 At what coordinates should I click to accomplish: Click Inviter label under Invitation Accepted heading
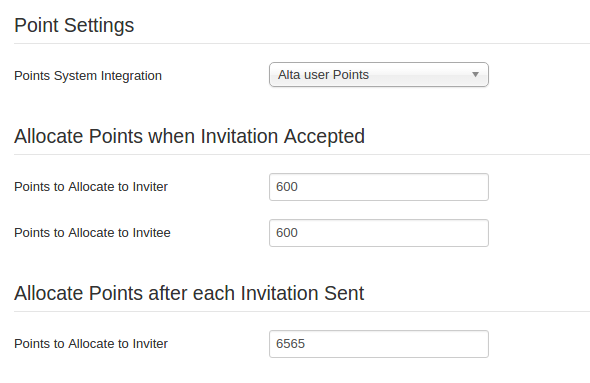coord(91,187)
